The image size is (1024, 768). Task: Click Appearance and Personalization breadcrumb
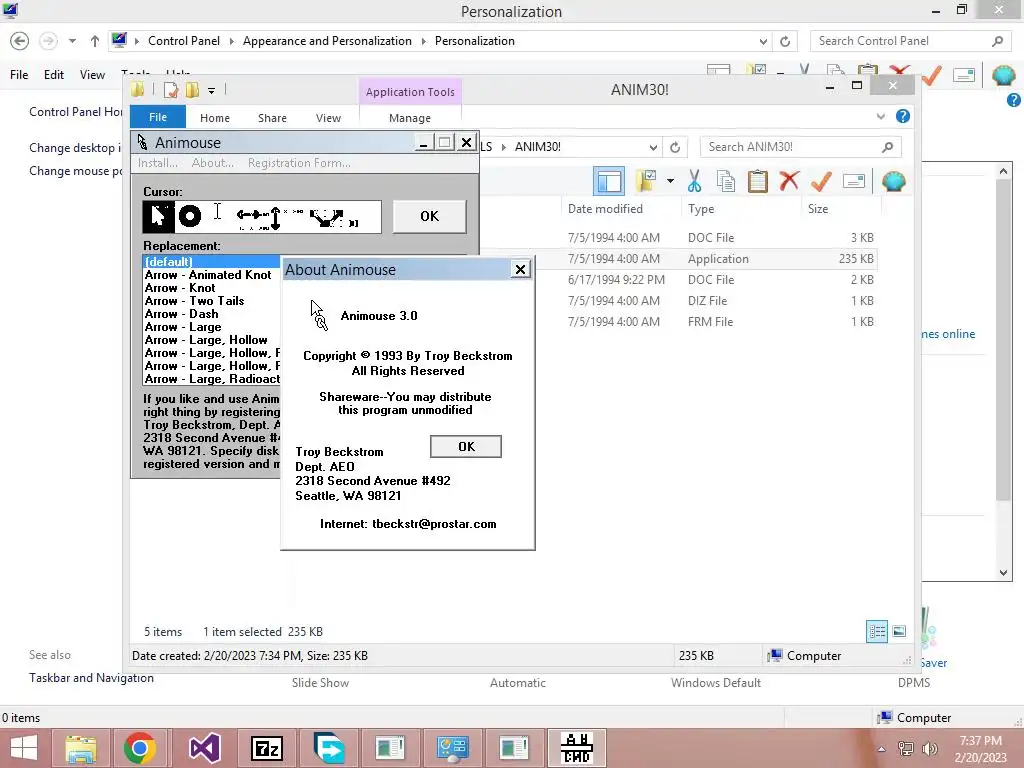click(x=327, y=40)
